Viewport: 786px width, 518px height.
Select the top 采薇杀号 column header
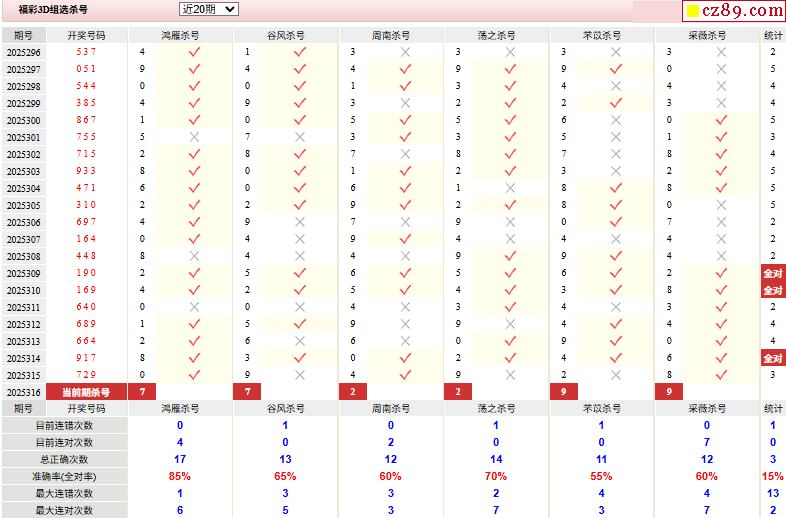[707, 35]
